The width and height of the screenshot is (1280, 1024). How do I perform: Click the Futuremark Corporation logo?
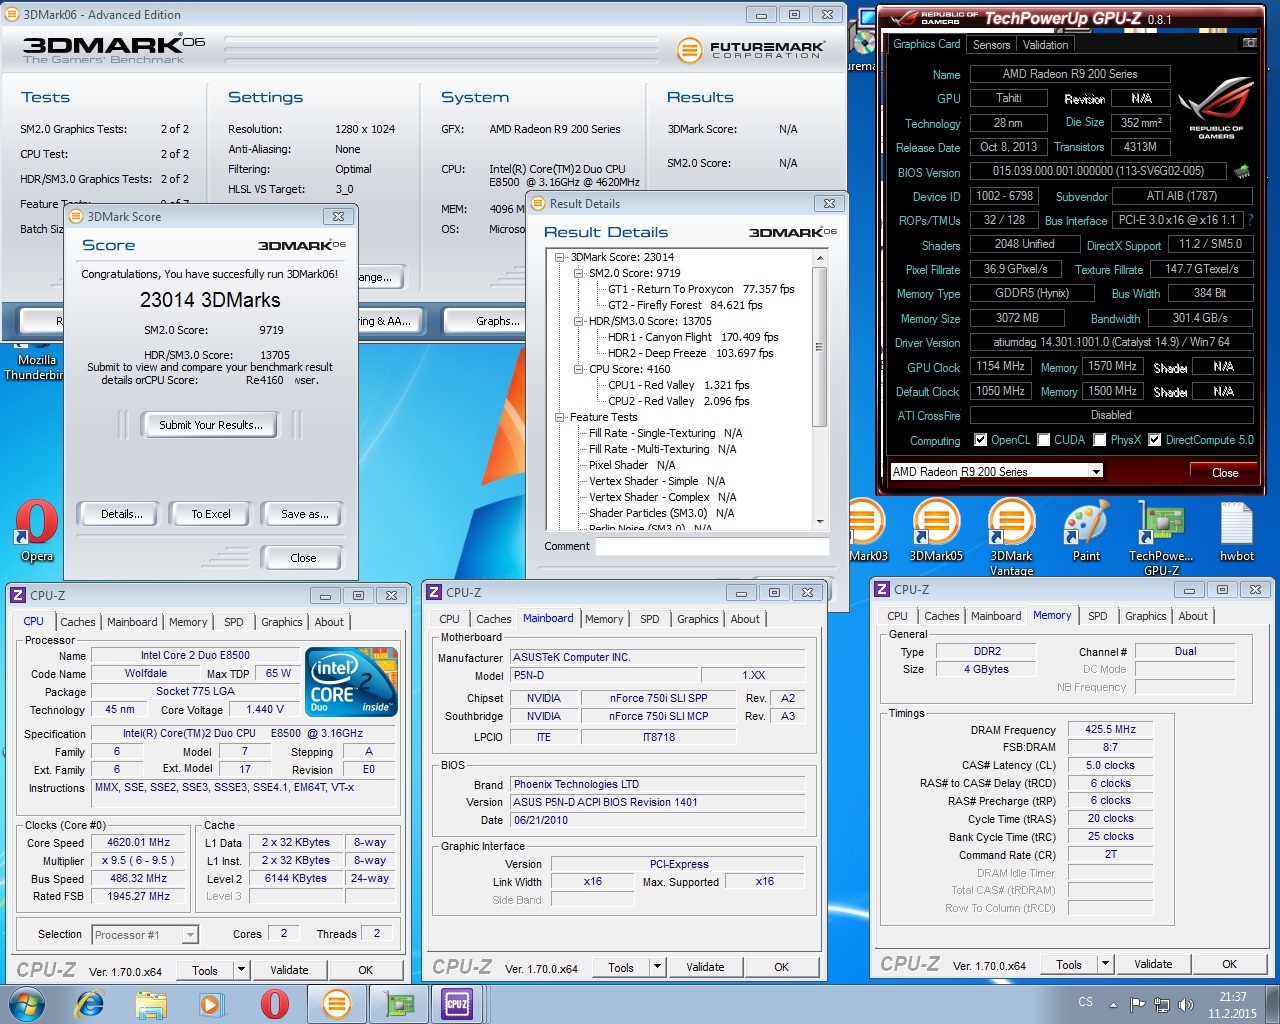751,50
